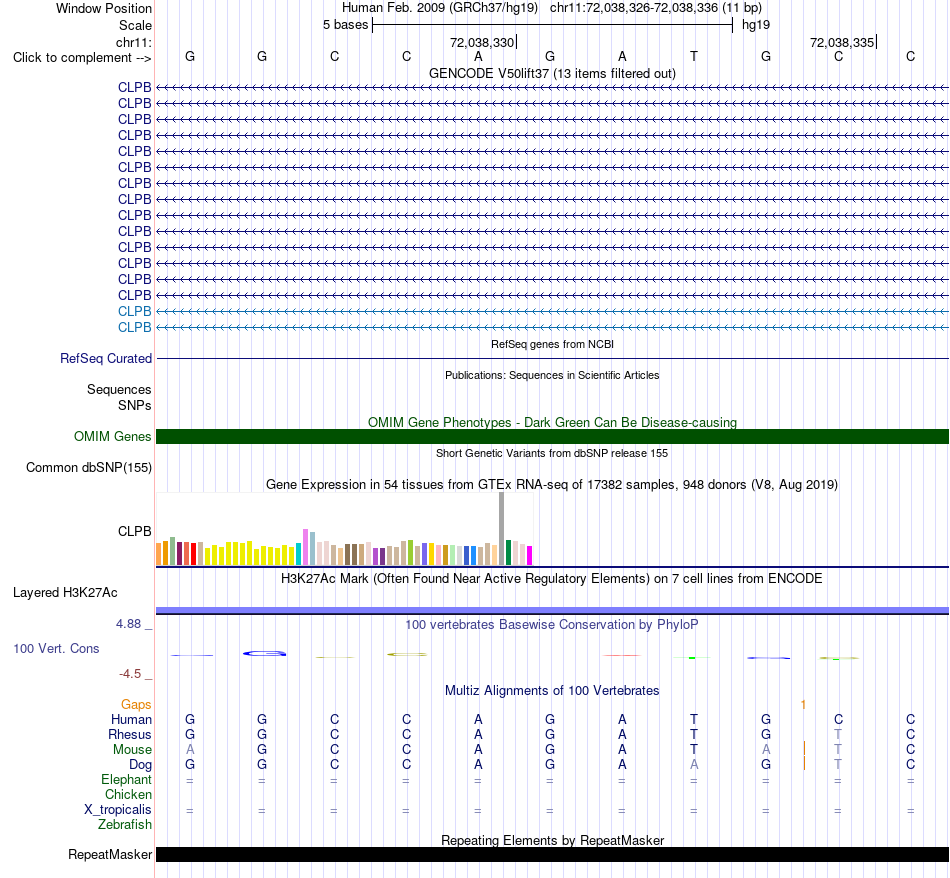Click the black RepeatMasker bar
Image resolution: width=950 pixels, height=878 pixels.
tap(552, 854)
